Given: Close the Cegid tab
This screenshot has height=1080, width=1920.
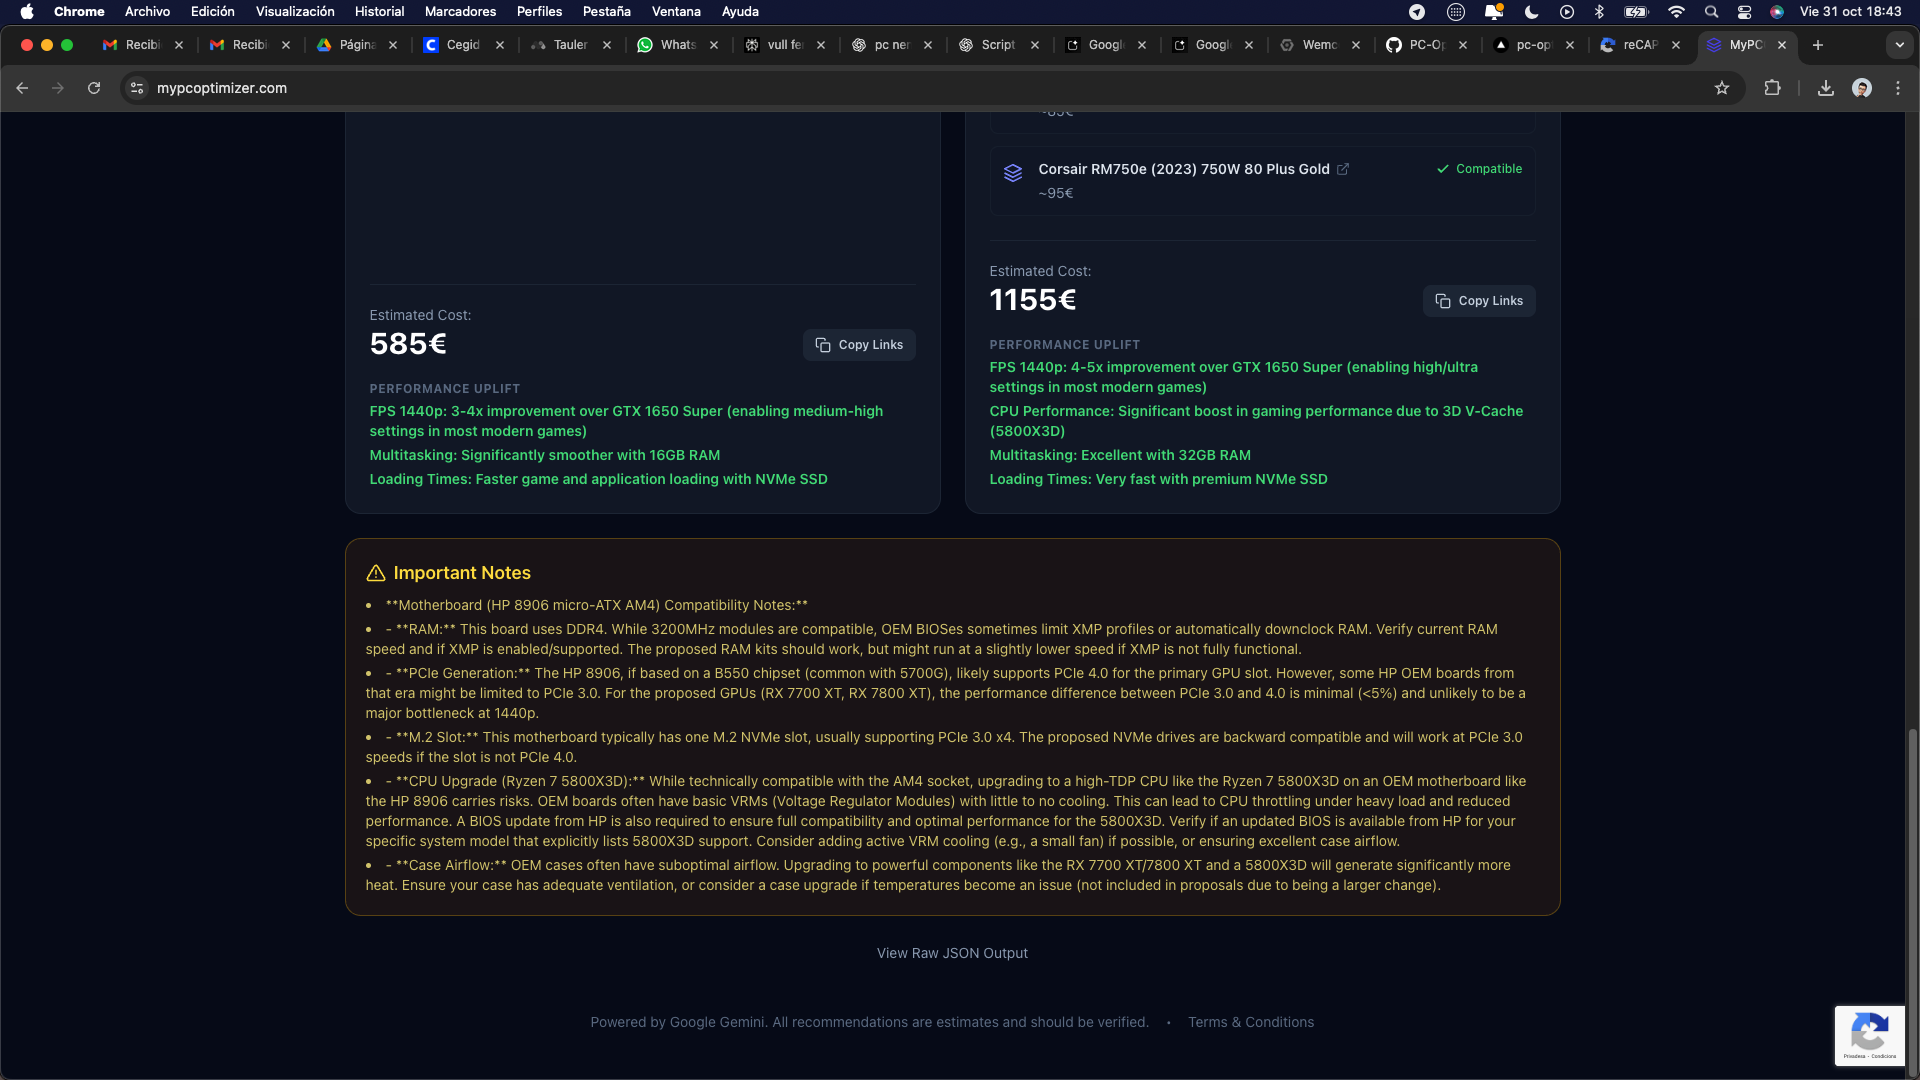Looking at the screenshot, I should pyautogui.click(x=500, y=45).
